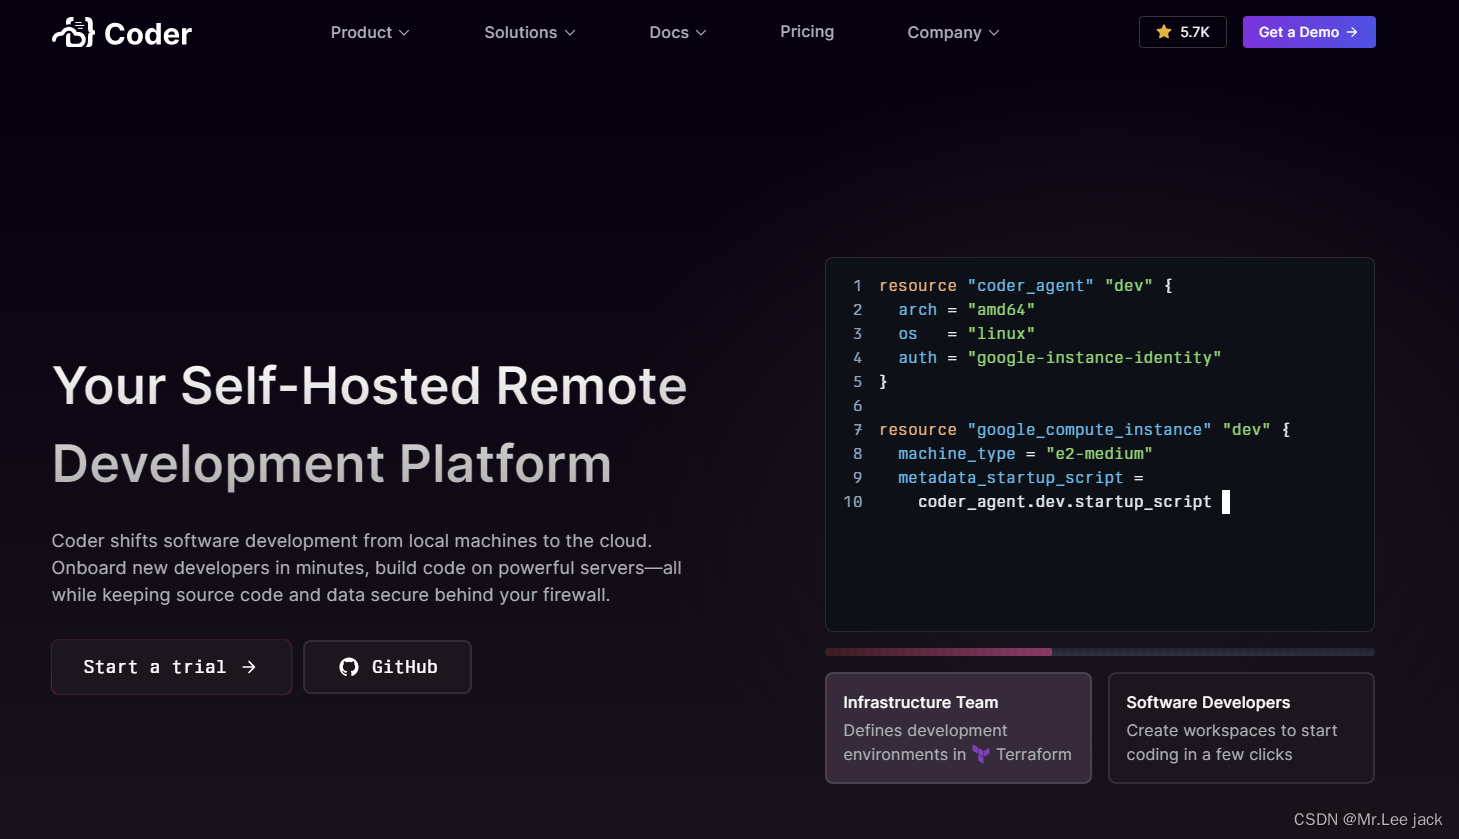The height and width of the screenshot is (839, 1459).
Task: Click the "google_compute_instance" string in code
Action: [1089, 430]
